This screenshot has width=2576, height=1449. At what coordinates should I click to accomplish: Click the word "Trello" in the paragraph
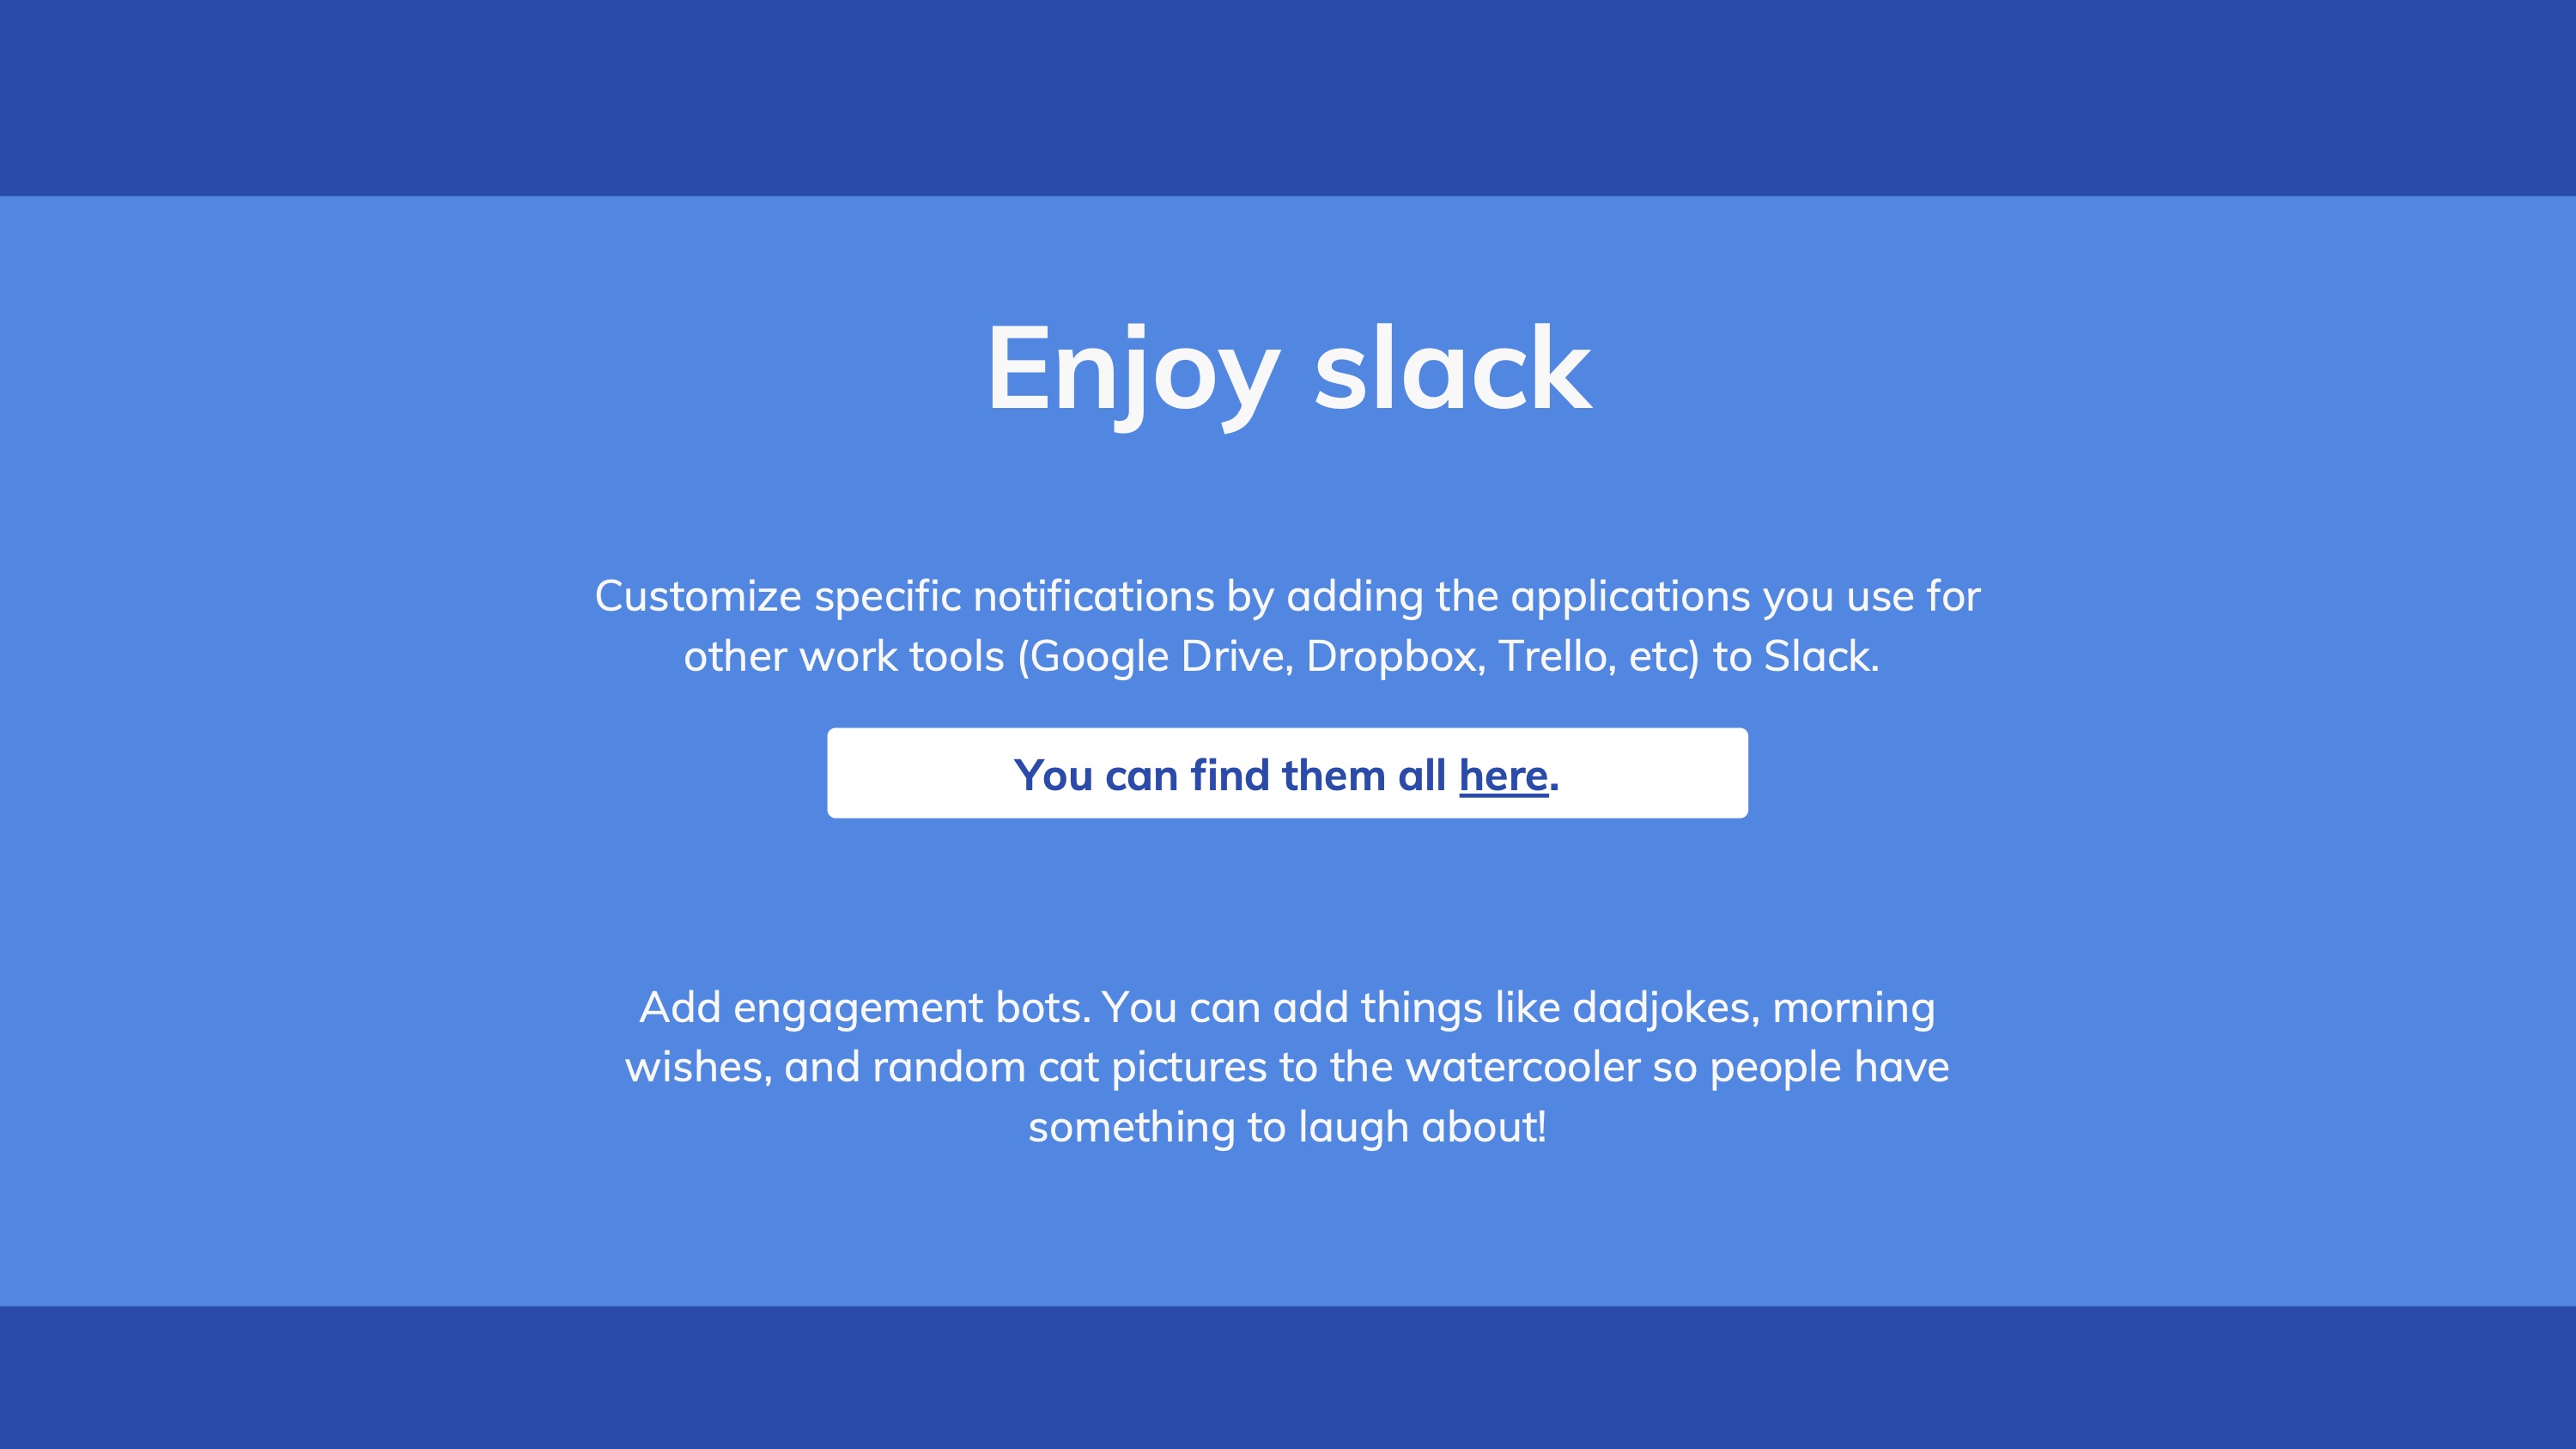pos(1555,657)
